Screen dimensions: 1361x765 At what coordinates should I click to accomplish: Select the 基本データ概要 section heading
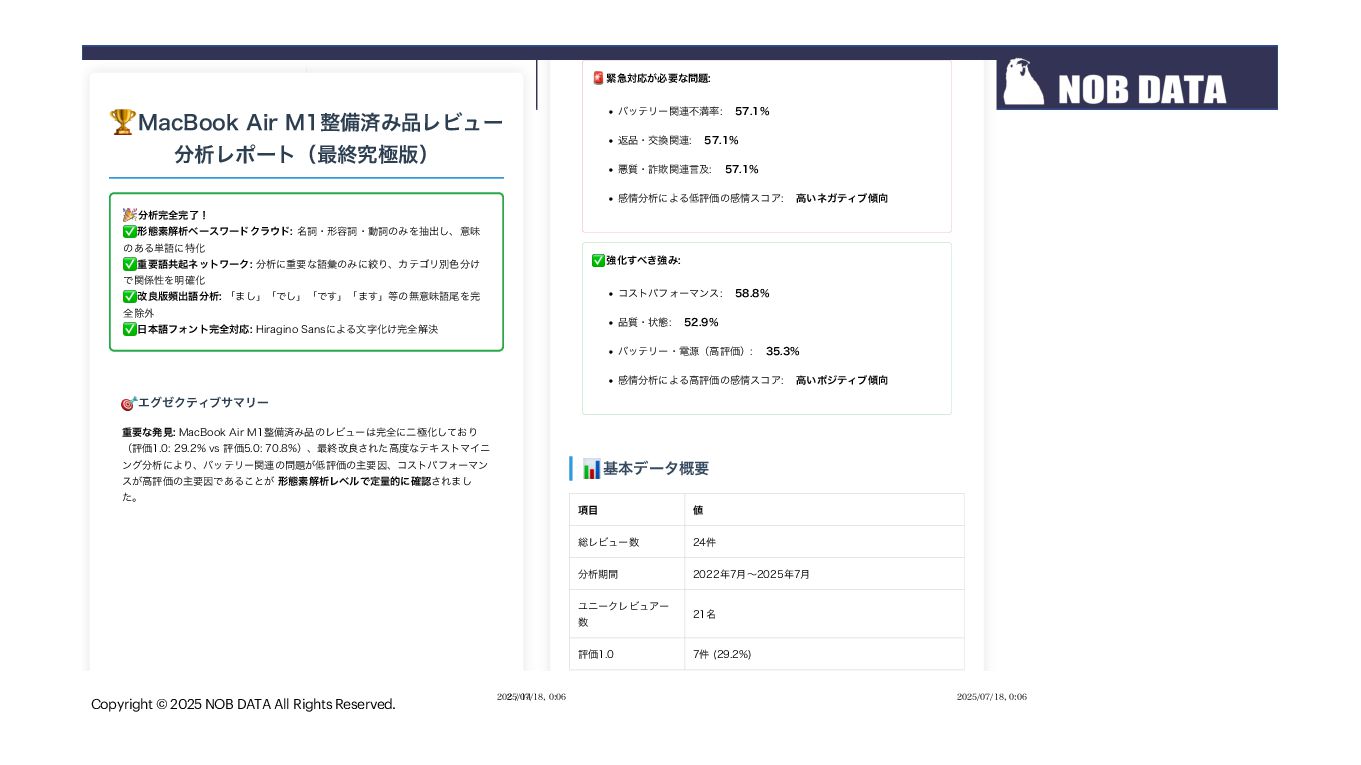pyautogui.click(x=656, y=468)
